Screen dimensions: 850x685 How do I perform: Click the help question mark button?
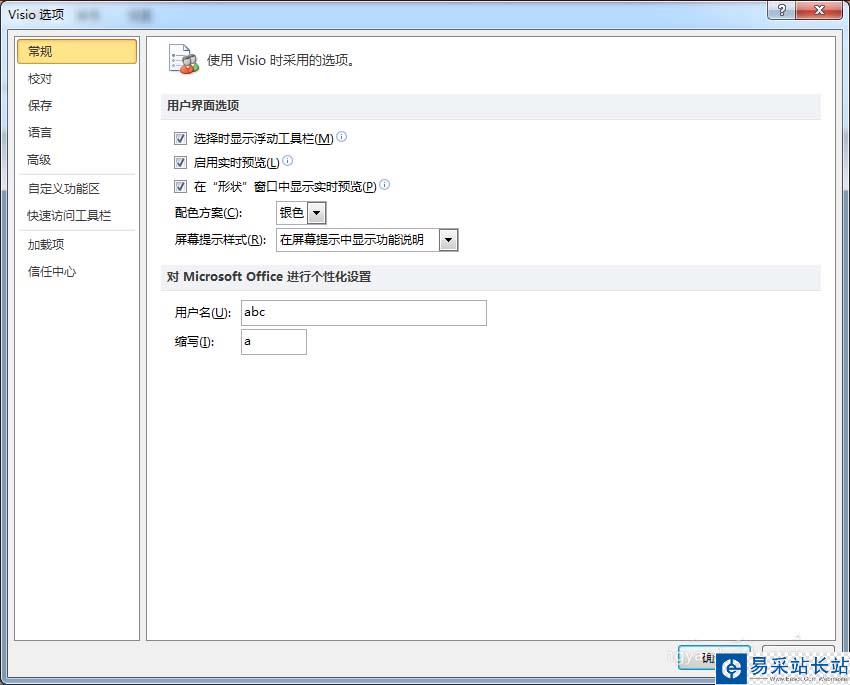(x=781, y=10)
